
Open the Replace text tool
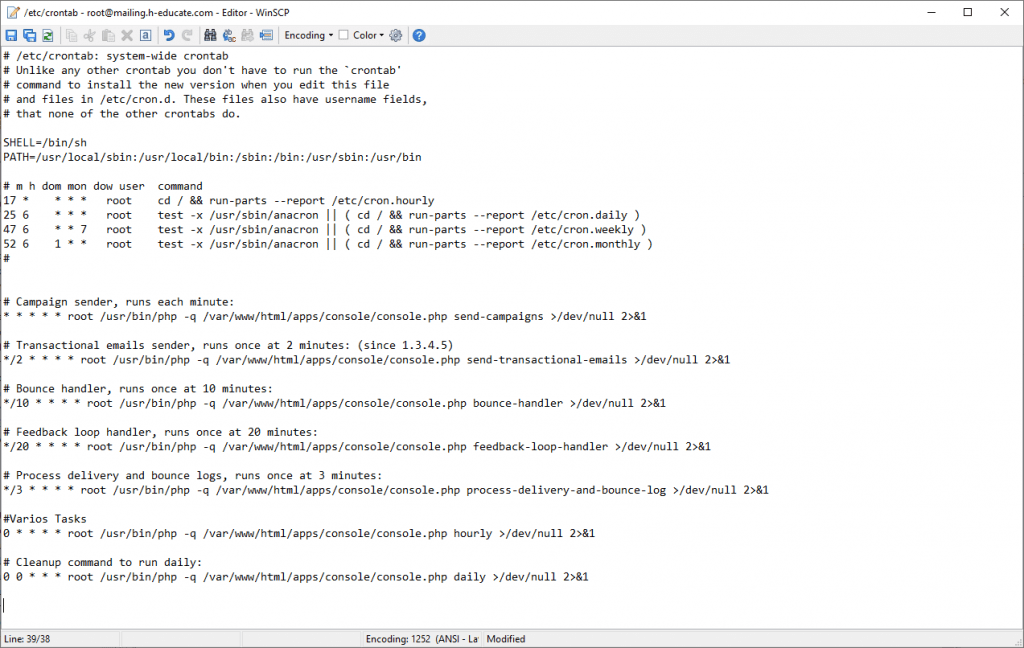pos(229,35)
